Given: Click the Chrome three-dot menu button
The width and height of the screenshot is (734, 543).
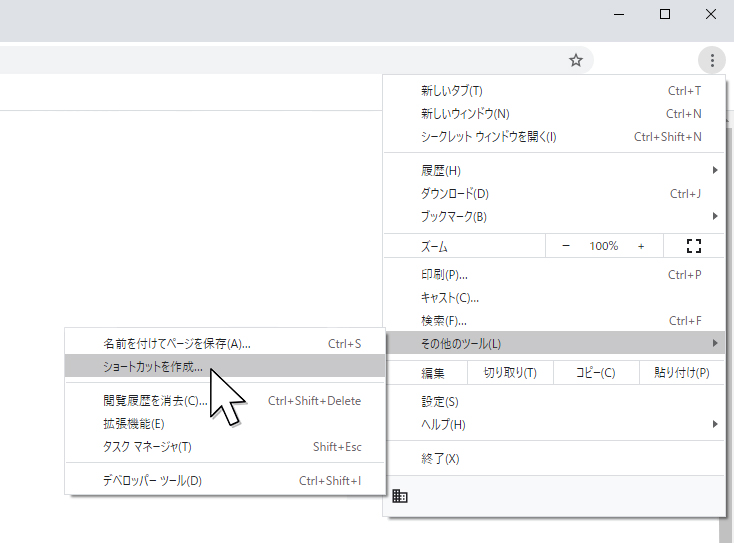Looking at the screenshot, I should (x=711, y=60).
